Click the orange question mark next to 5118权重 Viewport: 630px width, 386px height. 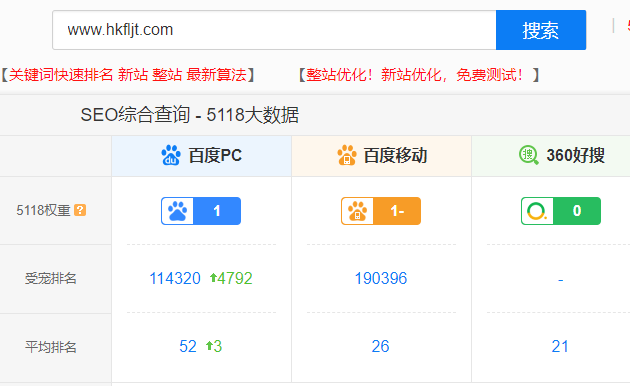(80, 210)
